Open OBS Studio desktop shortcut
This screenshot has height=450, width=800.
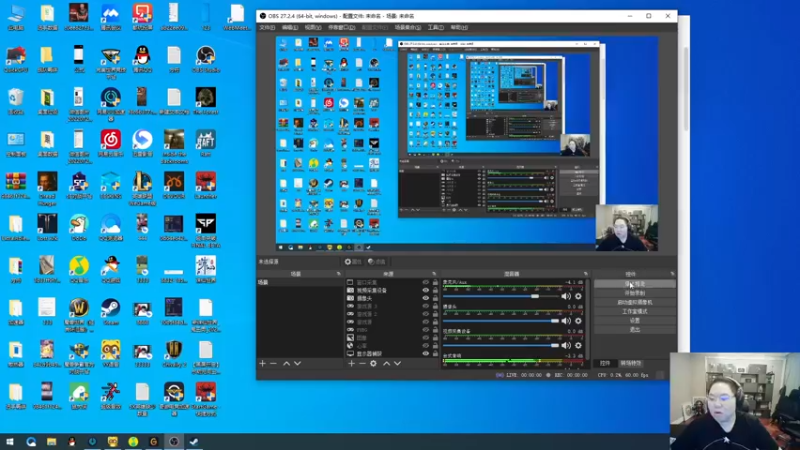206,59
